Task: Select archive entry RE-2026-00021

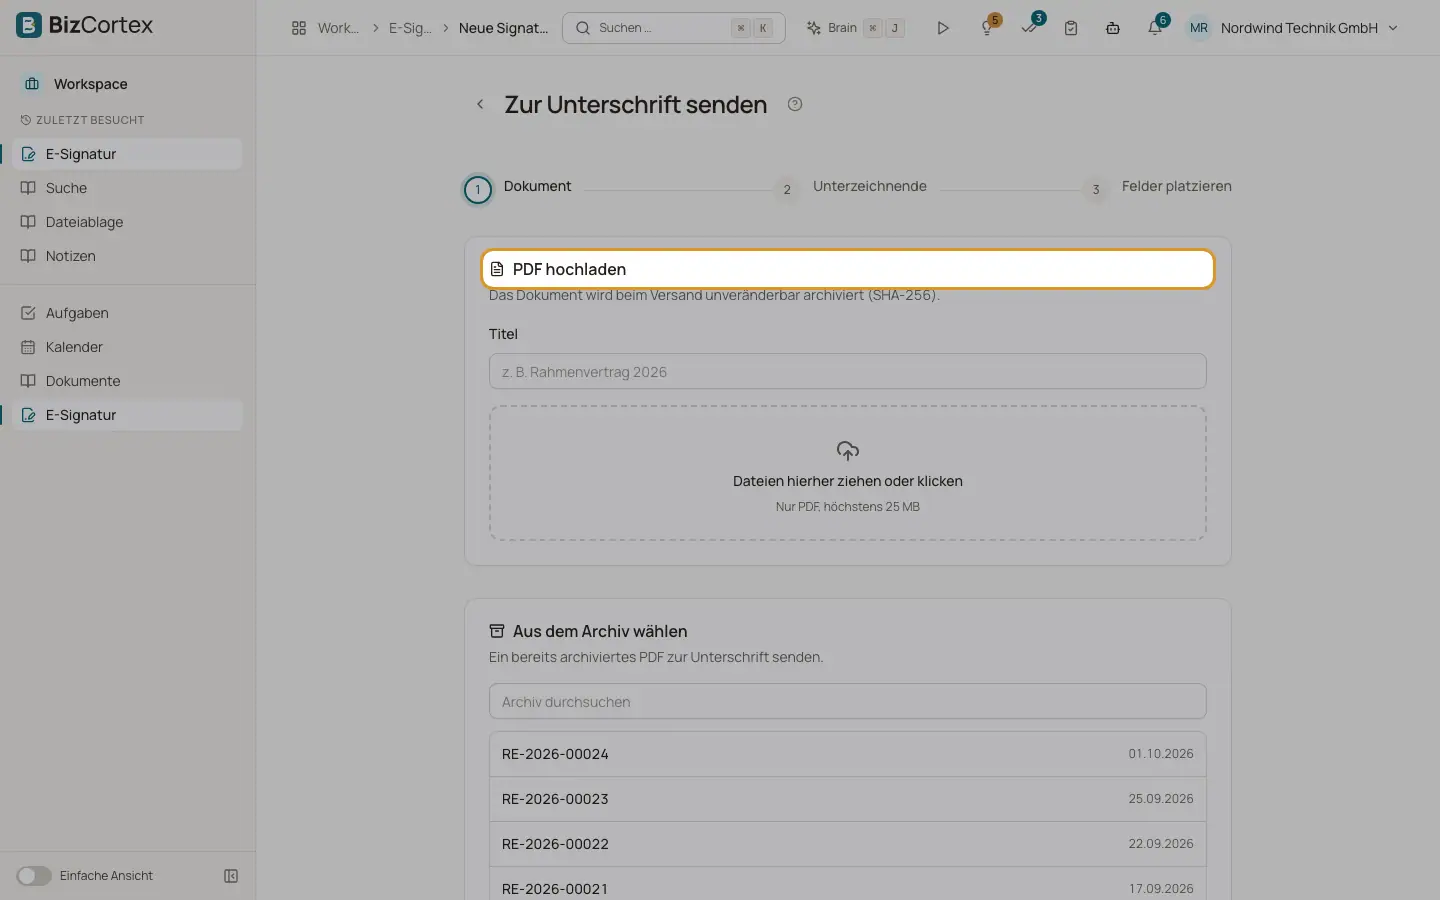Action: (x=848, y=884)
